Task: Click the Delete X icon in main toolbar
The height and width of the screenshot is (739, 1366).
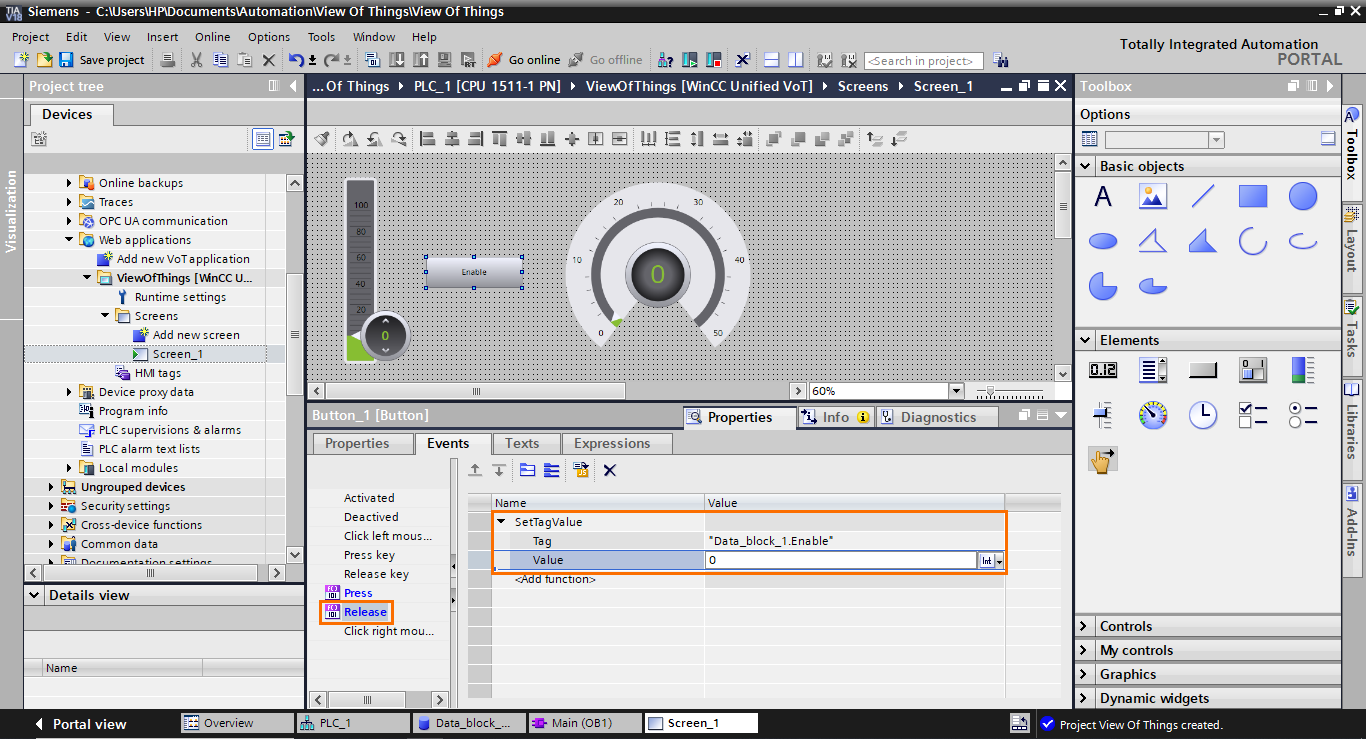Action: (x=269, y=60)
